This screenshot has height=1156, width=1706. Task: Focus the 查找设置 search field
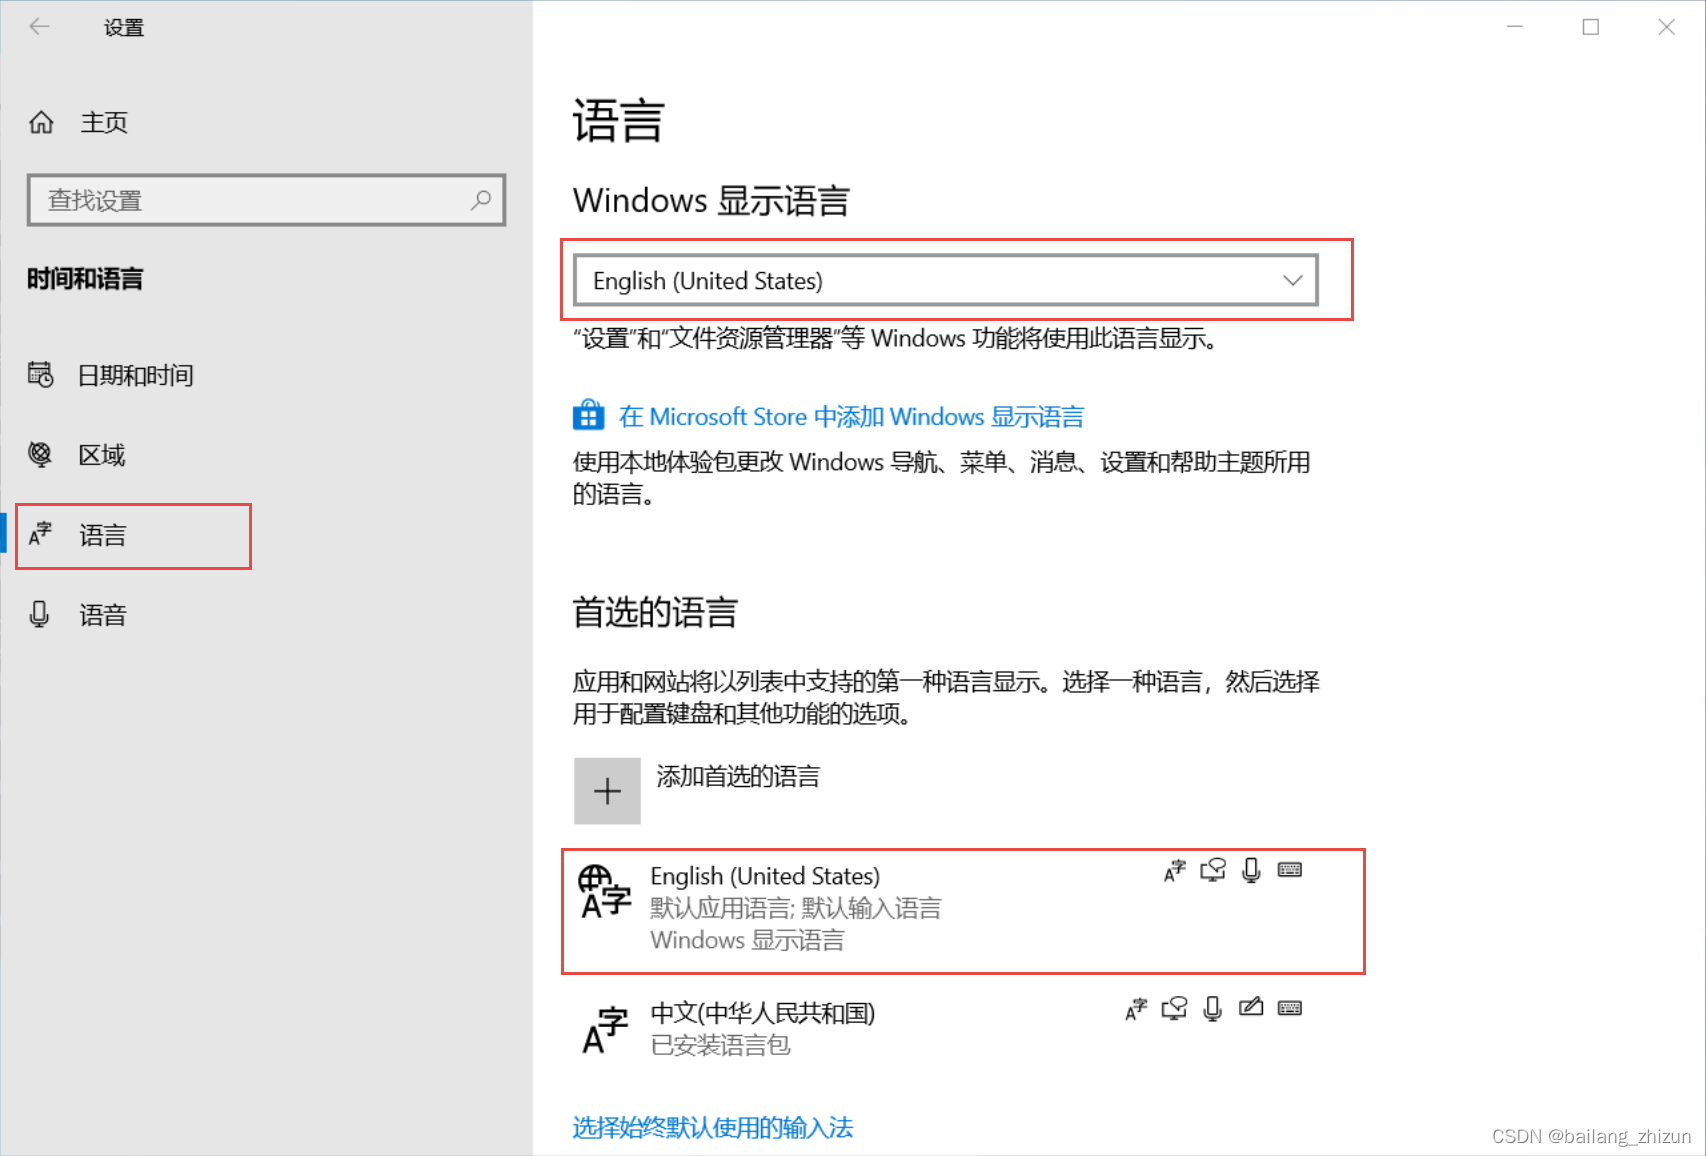[x=266, y=200]
